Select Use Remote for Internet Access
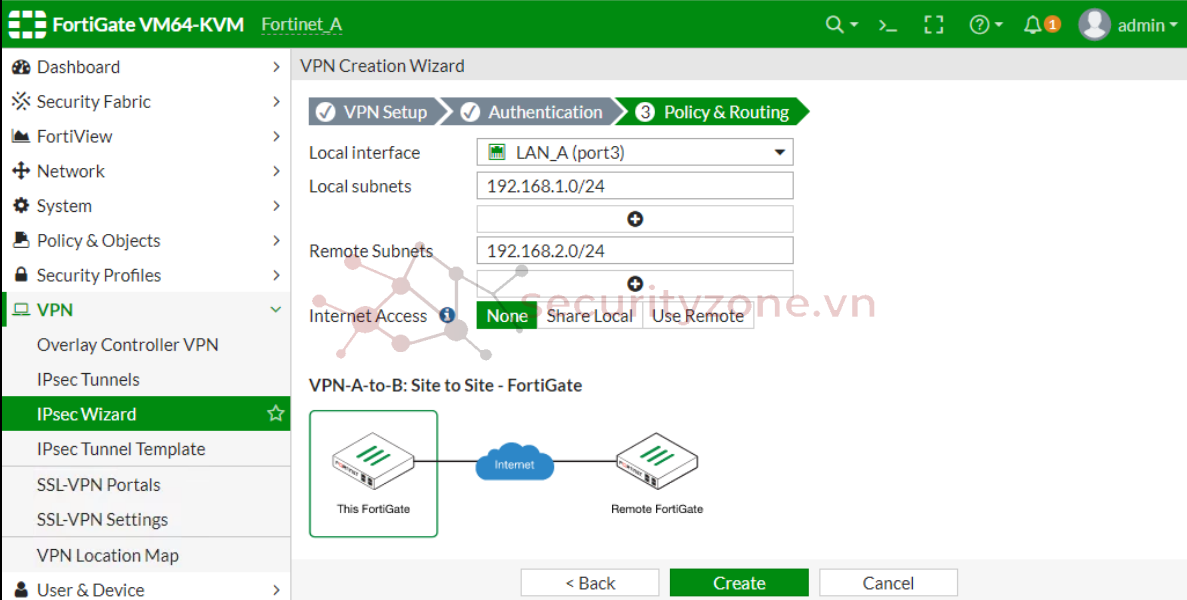Viewport: 1187px width, 600px height. pyautogui.click(x=698, y=316)
